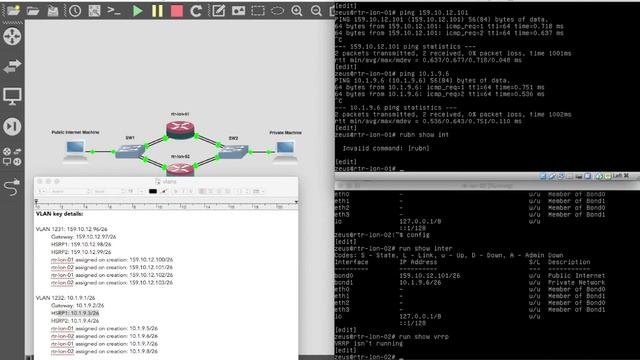
Task: Browse switches in the device sidebar
Action: coord(12,66)
